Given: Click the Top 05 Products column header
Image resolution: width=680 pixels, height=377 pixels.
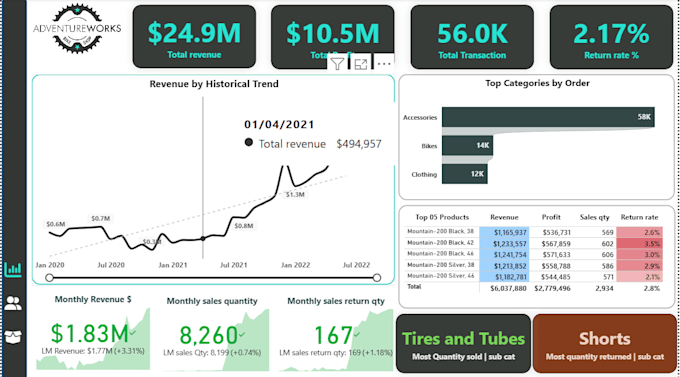Looking at the screenshot, I should [x=442, y=217].
